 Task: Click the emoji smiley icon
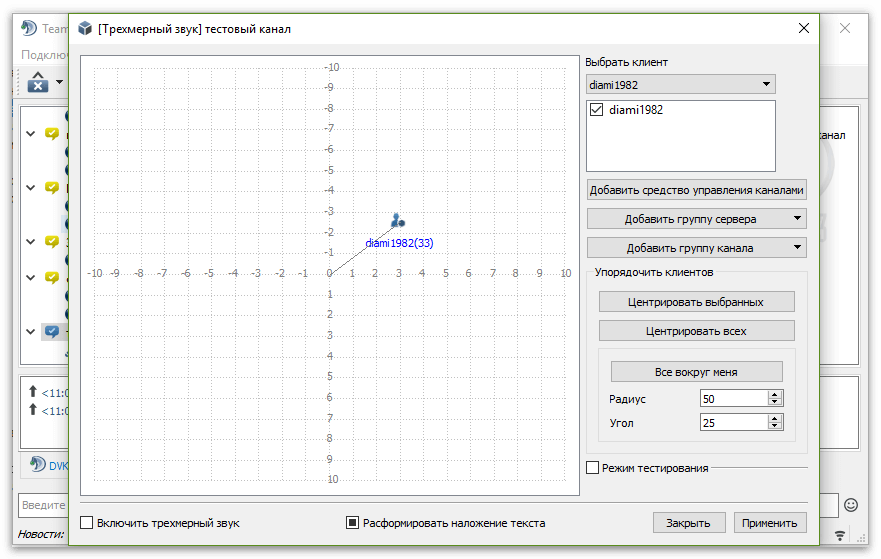[851, 505]
